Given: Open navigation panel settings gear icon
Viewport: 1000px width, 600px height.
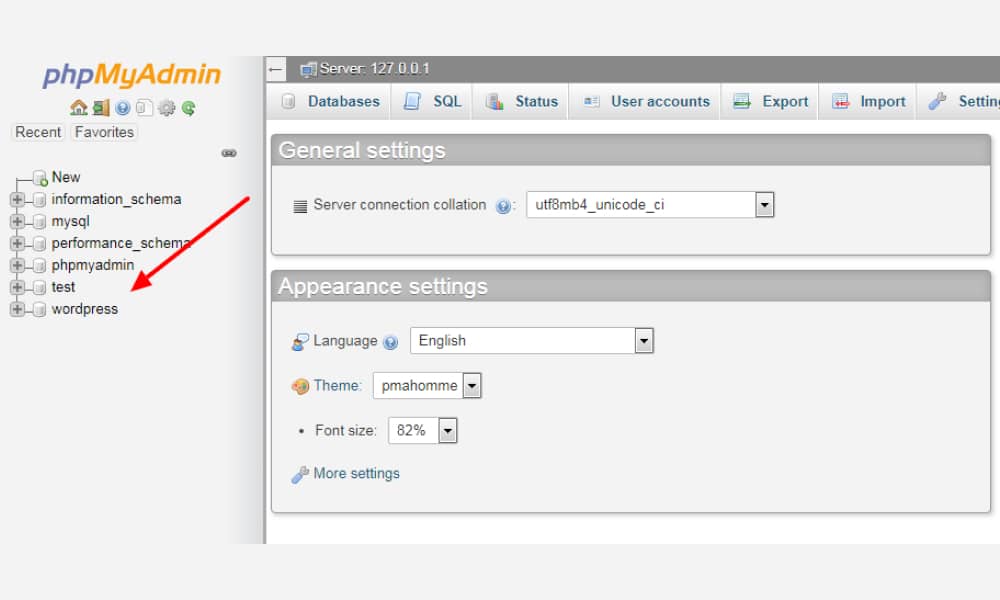Looking at the screenshot, I should click(x=166, y=108).
